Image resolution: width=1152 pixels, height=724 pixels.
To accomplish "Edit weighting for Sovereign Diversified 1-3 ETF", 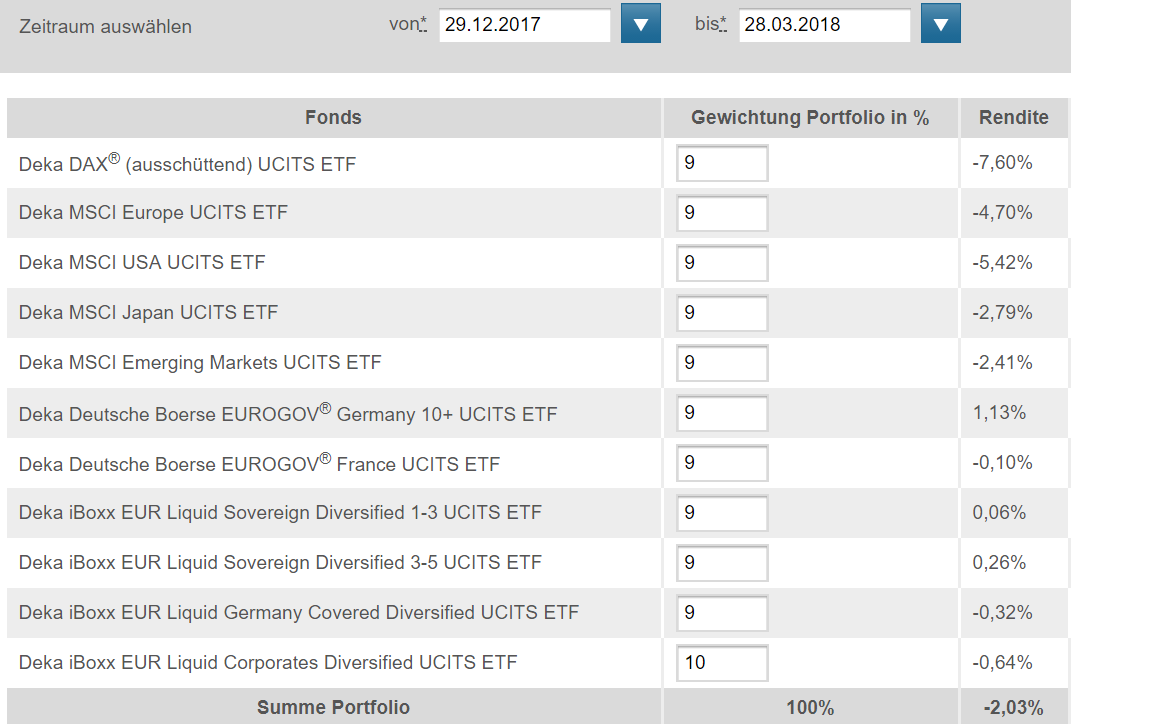I will coord(722,513).
